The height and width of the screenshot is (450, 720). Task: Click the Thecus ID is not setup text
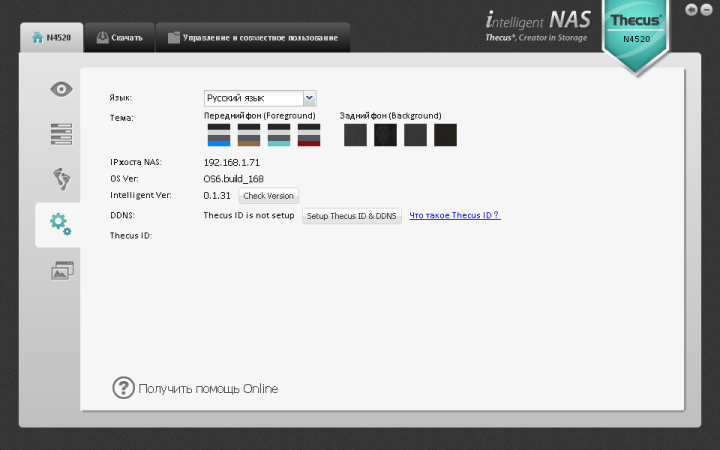click(x=249, y=215)
